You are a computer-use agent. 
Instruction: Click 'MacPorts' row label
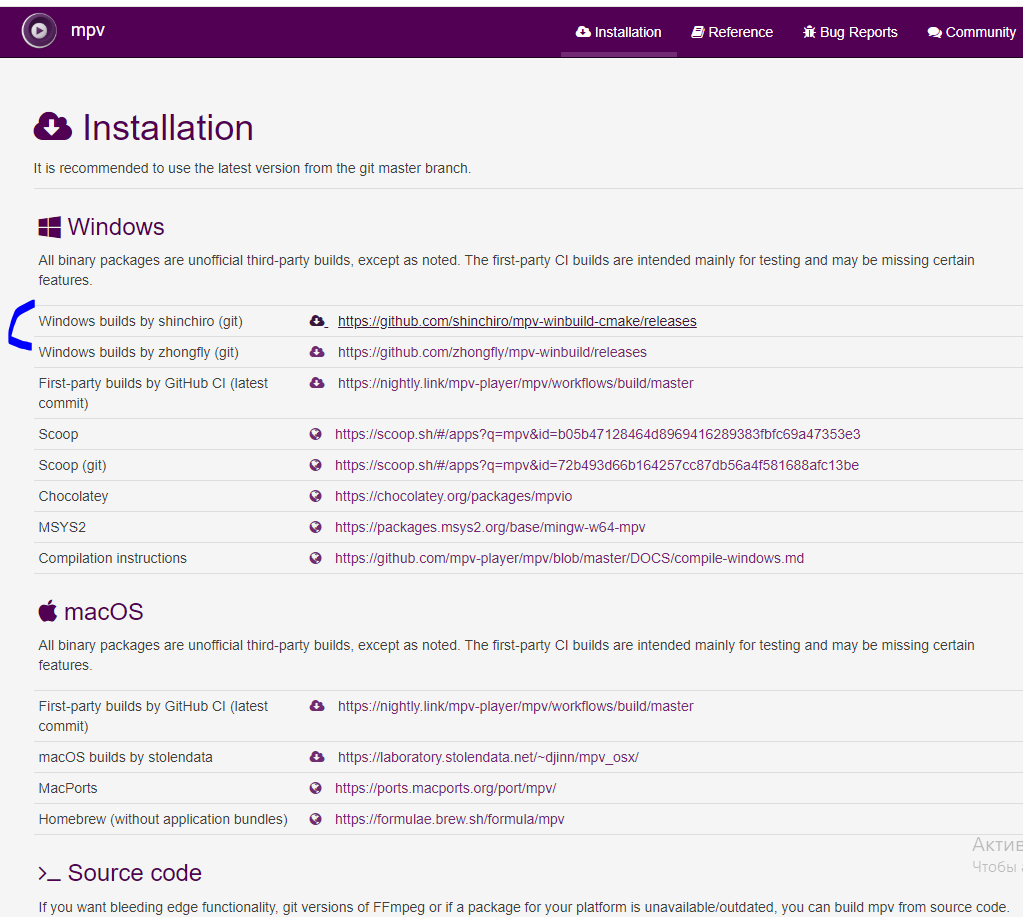pos(68,788)
